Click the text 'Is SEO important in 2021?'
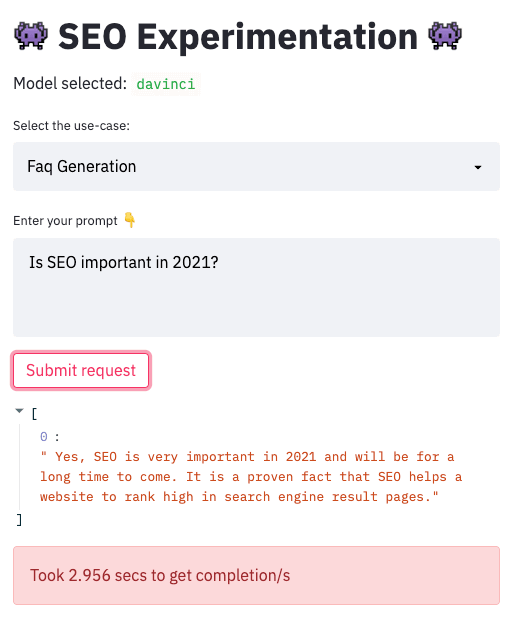Viewport: 507px width, 617px height. point(124,262)
